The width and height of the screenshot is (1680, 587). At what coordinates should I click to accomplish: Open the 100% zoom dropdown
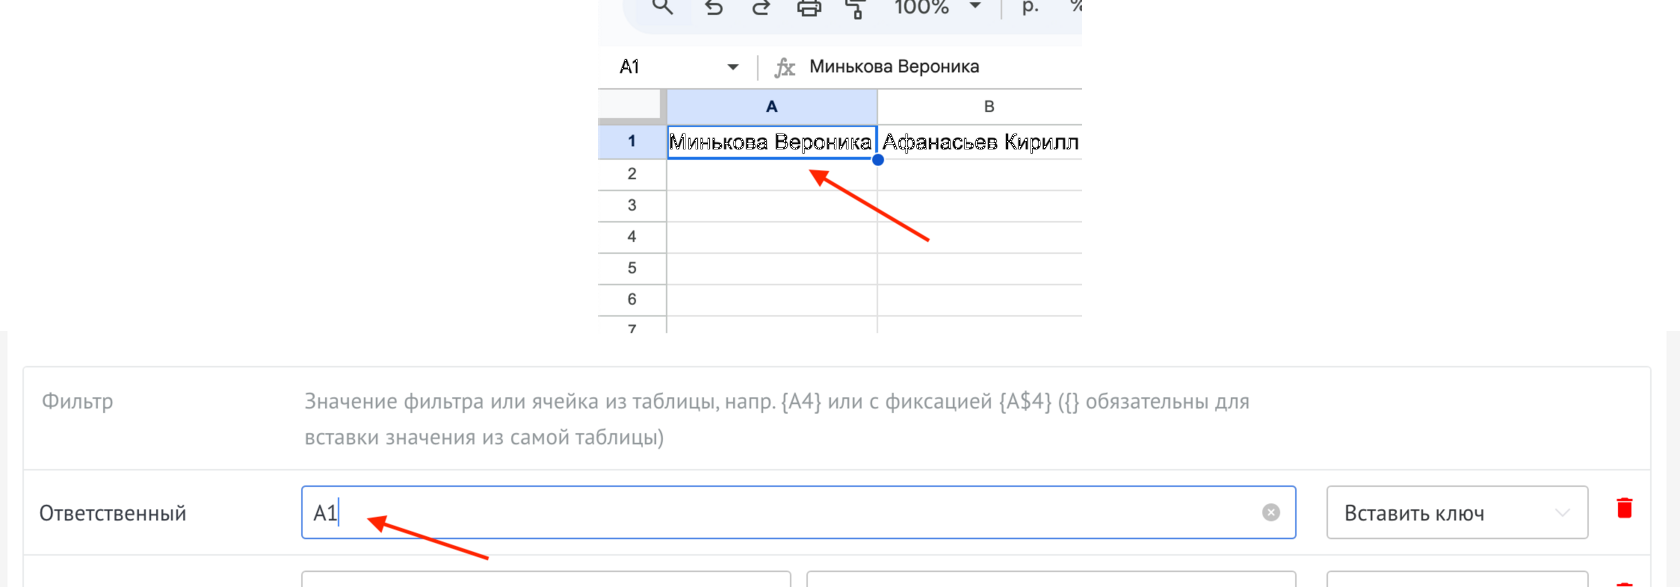pyautogui.click(x=936, y=8)
